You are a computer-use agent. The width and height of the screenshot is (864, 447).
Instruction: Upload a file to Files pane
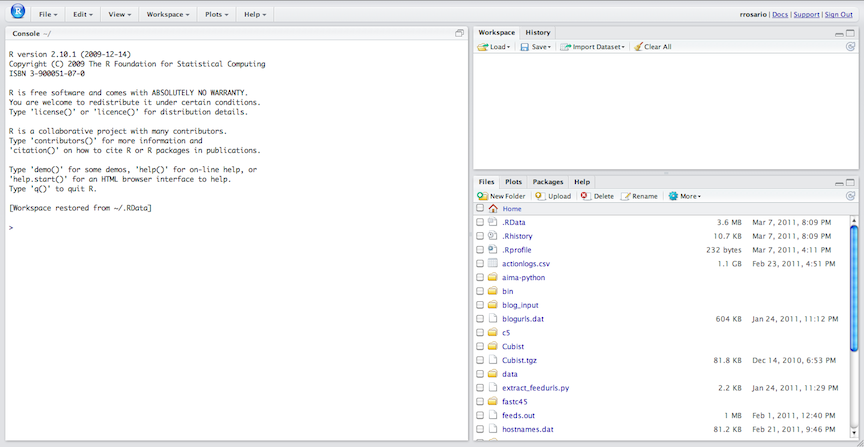[553, 196]
